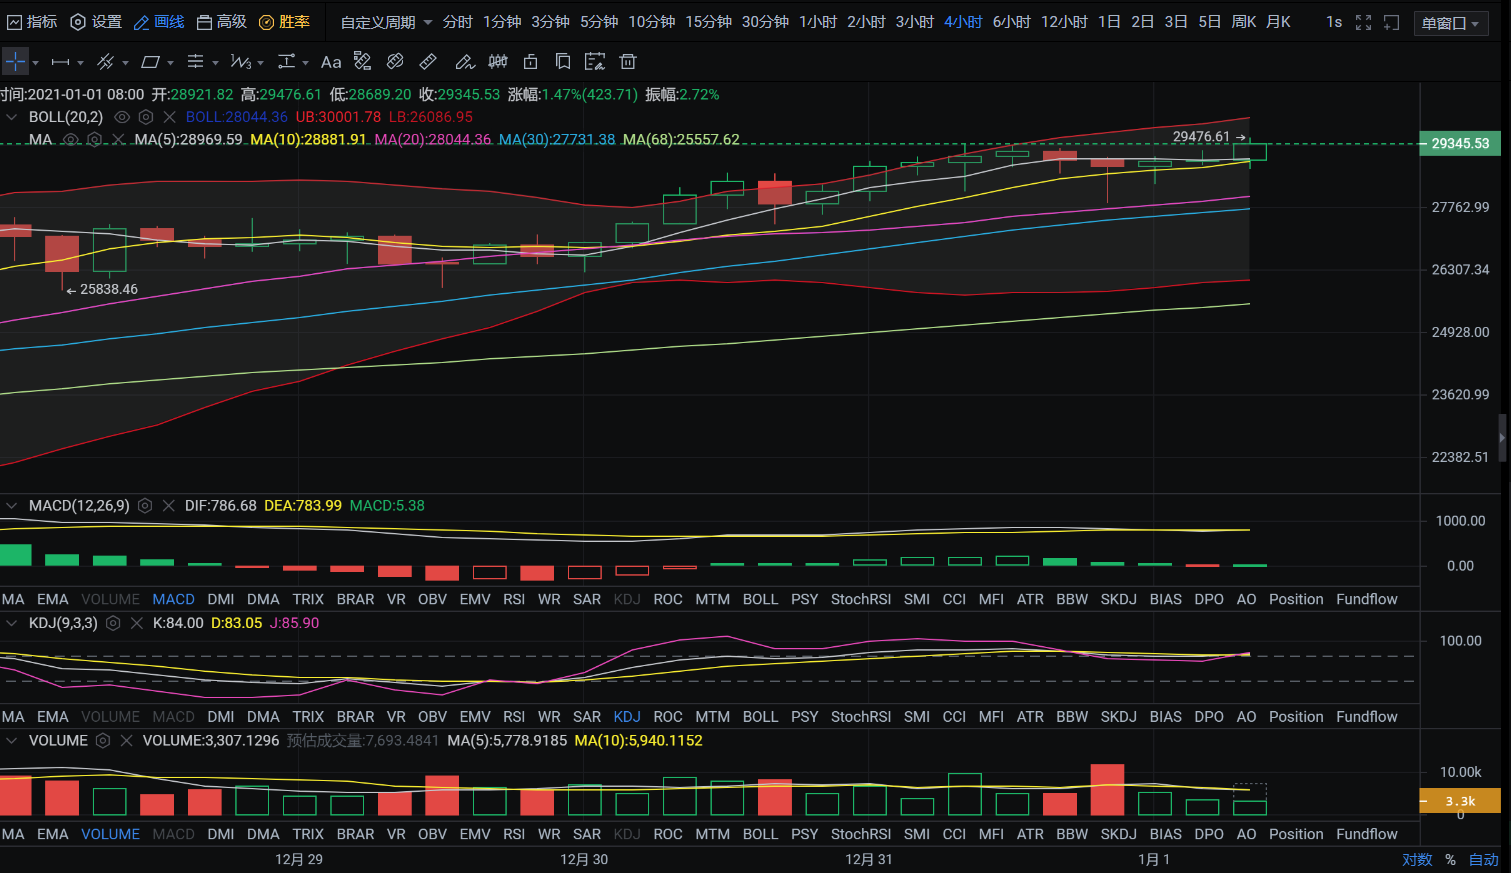
Task: Select RSI in the MACD panel tabs
Action: (514, 599)
